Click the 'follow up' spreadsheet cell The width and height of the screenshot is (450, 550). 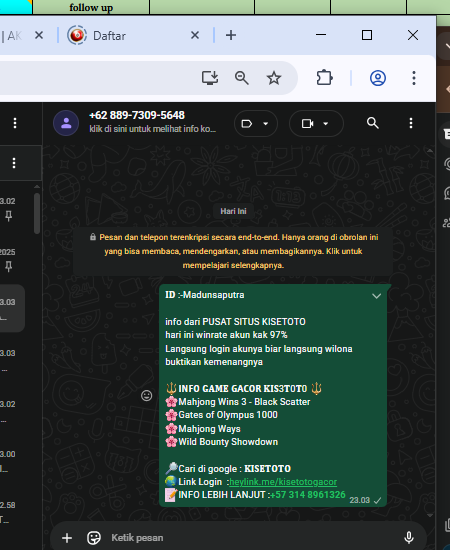pos(91,7)
